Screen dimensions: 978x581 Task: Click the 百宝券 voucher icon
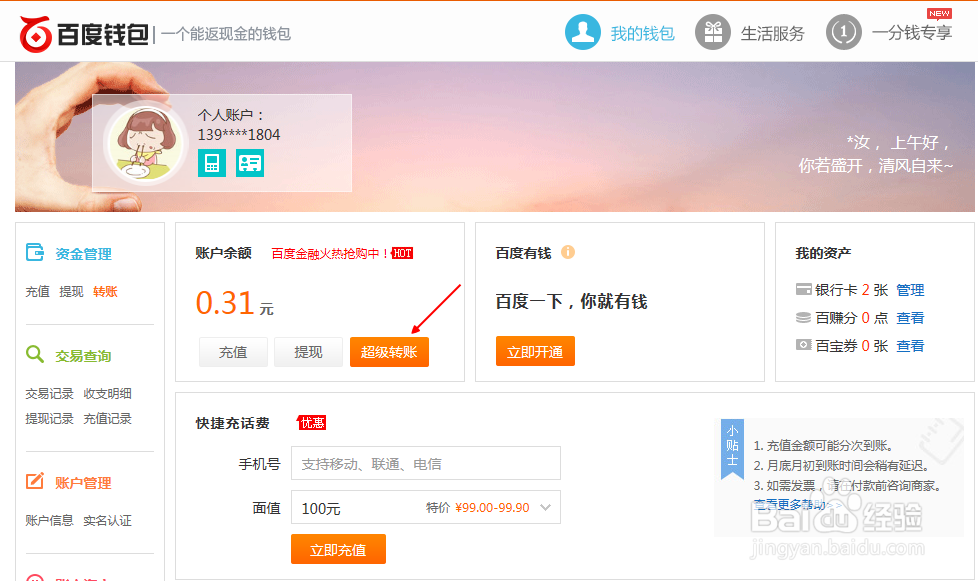tap(803, 345)
